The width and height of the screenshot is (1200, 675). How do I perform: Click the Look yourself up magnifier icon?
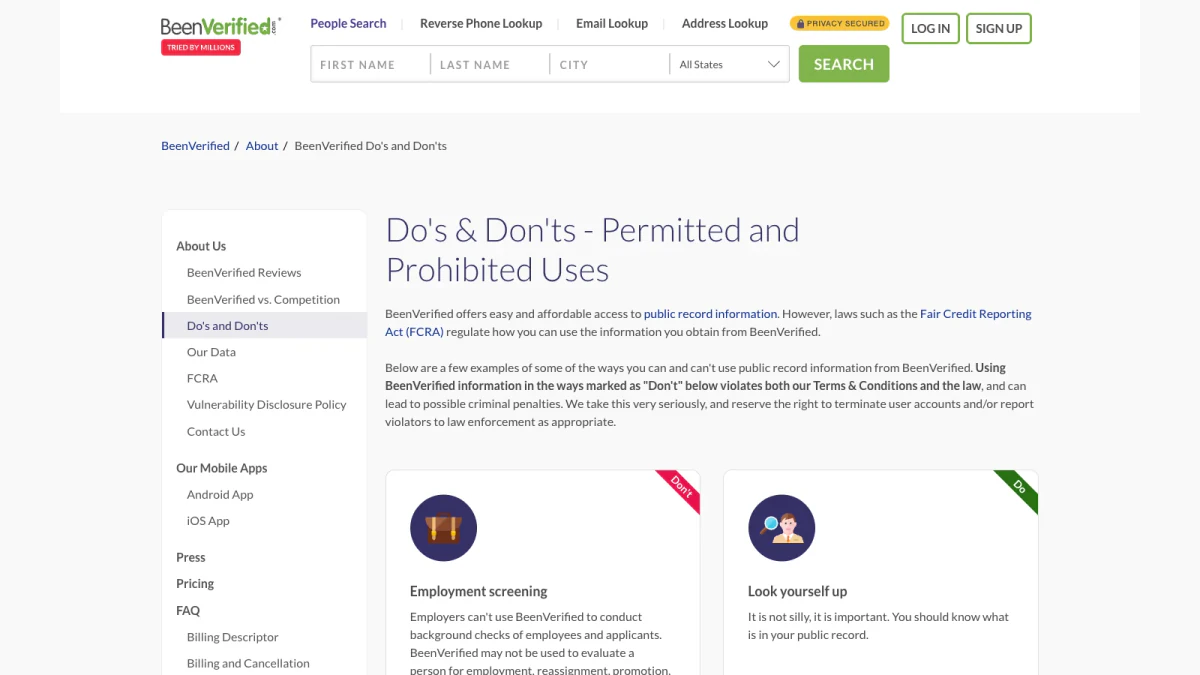pos(781,527)
